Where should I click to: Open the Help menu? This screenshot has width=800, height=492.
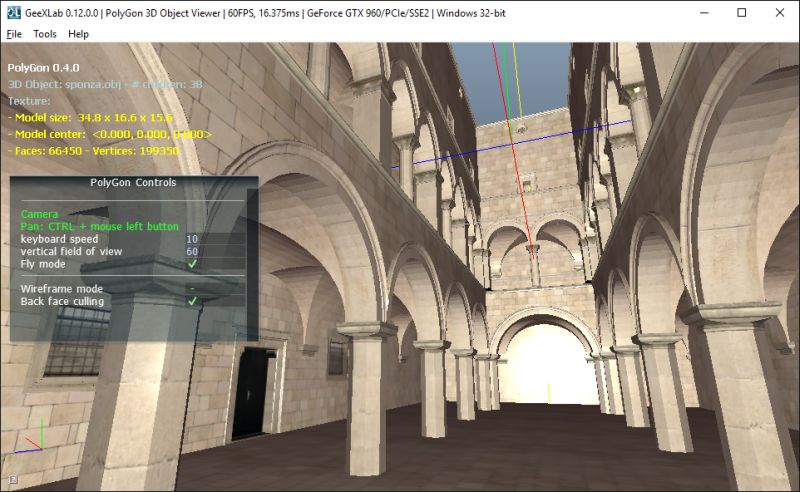tap(78, 34)
